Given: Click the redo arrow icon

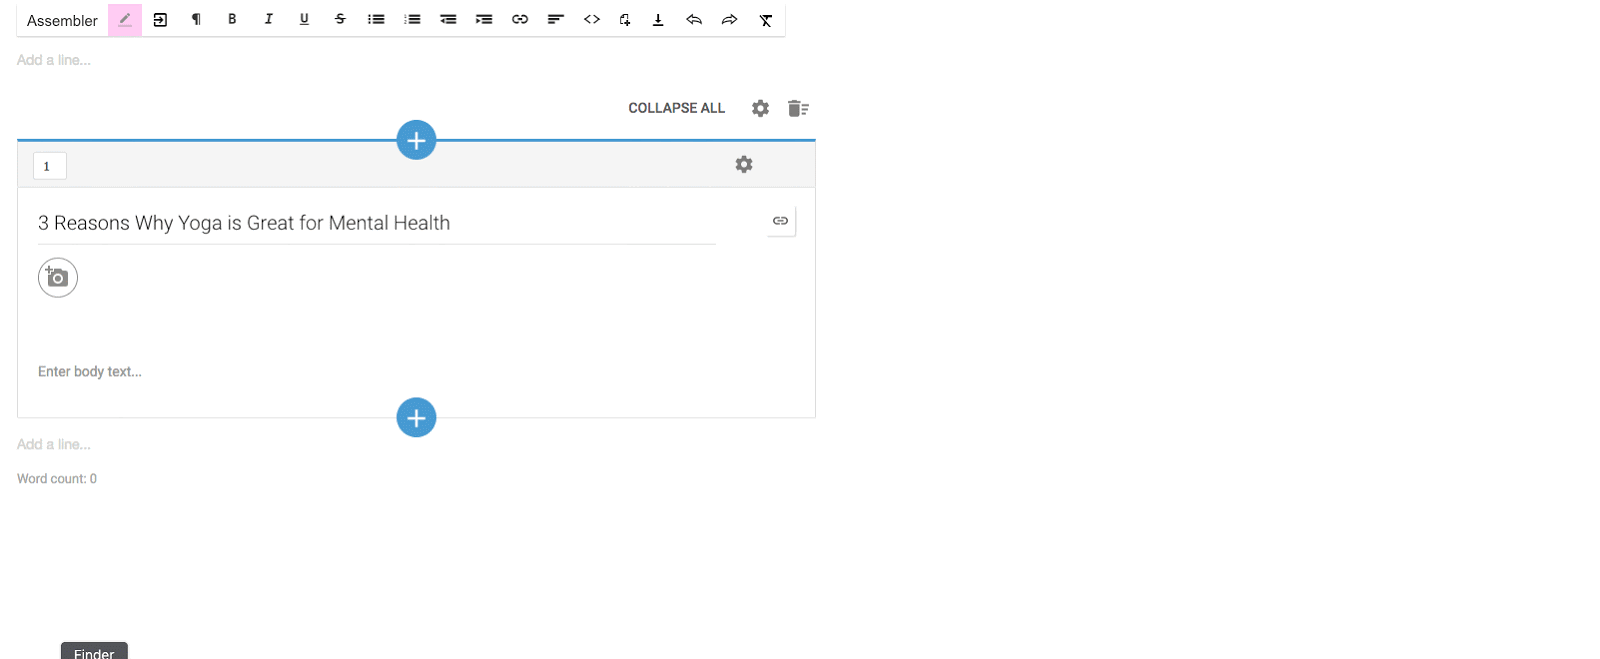Looking at the screenshot, I should click(730, 20).
